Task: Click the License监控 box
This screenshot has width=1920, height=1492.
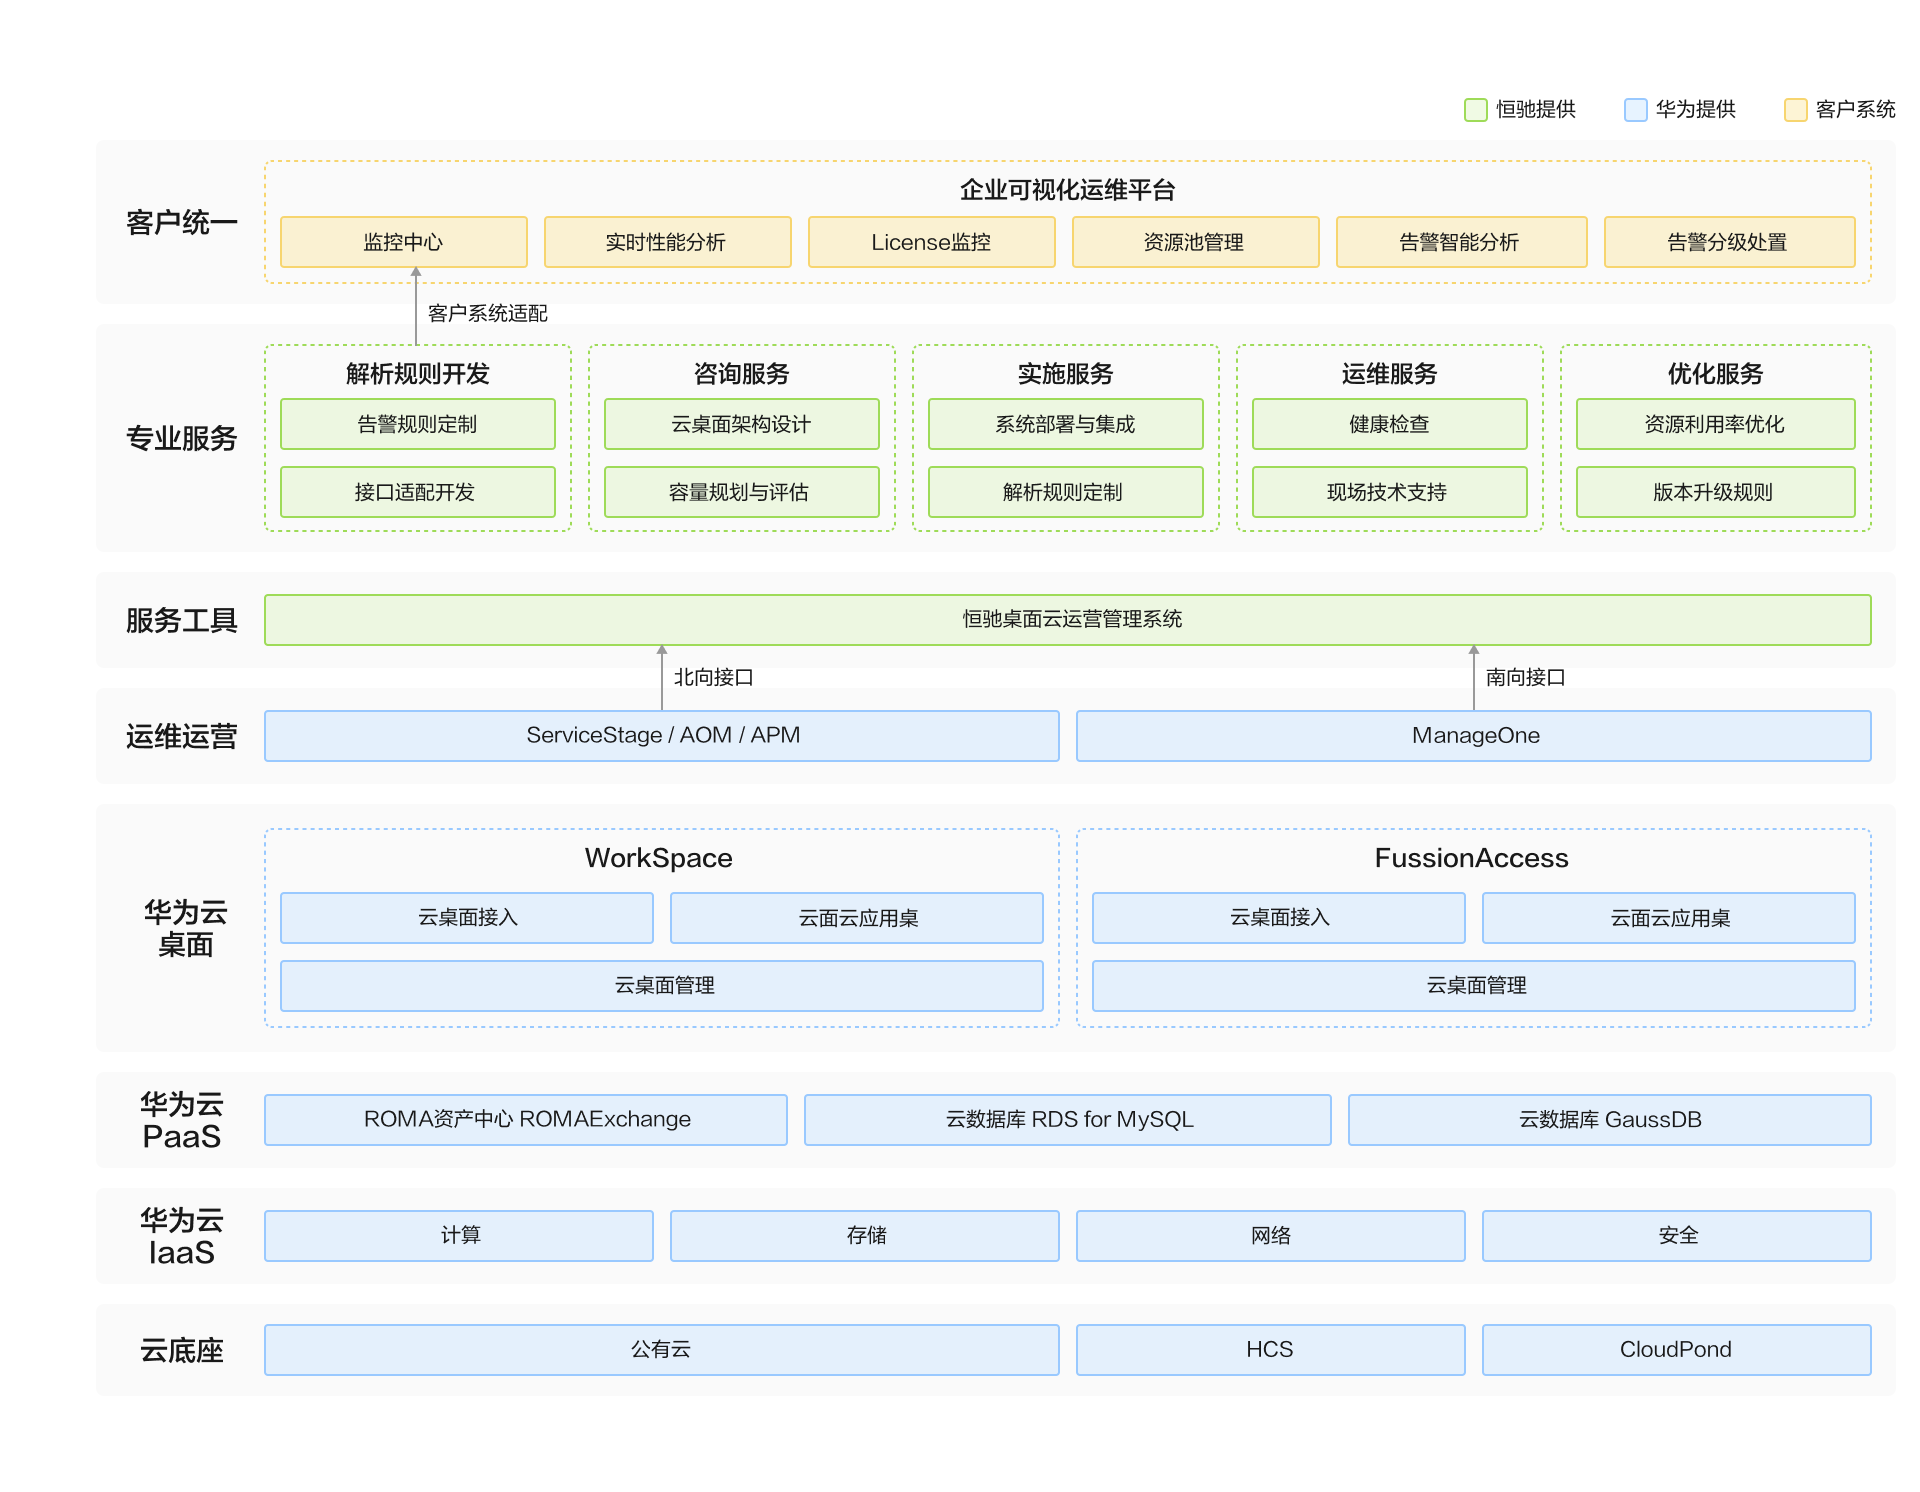Action: (932, 242)
